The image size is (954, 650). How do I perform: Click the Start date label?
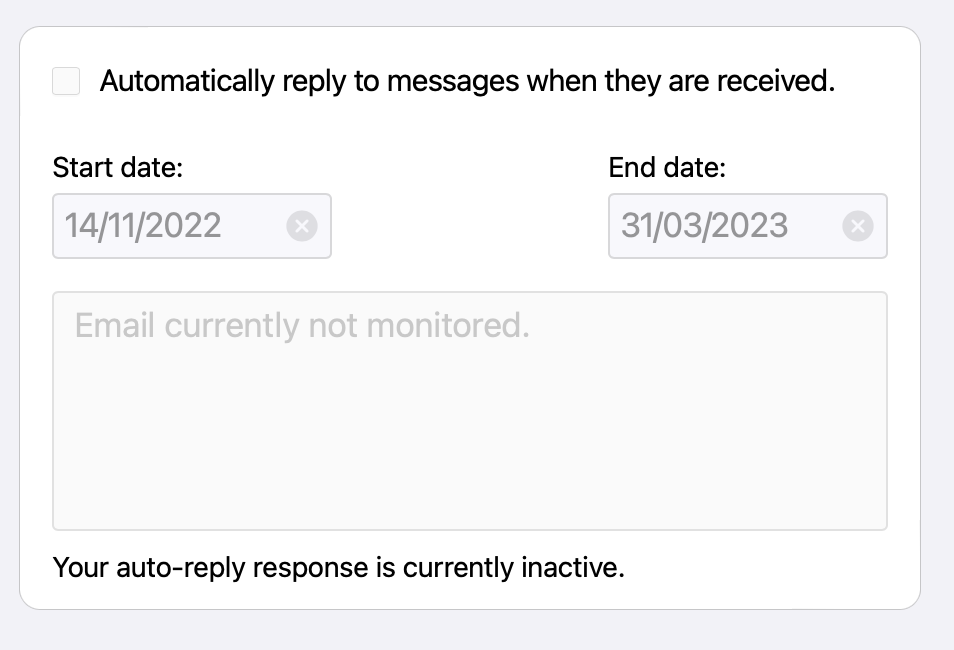(x=117, y=167)
